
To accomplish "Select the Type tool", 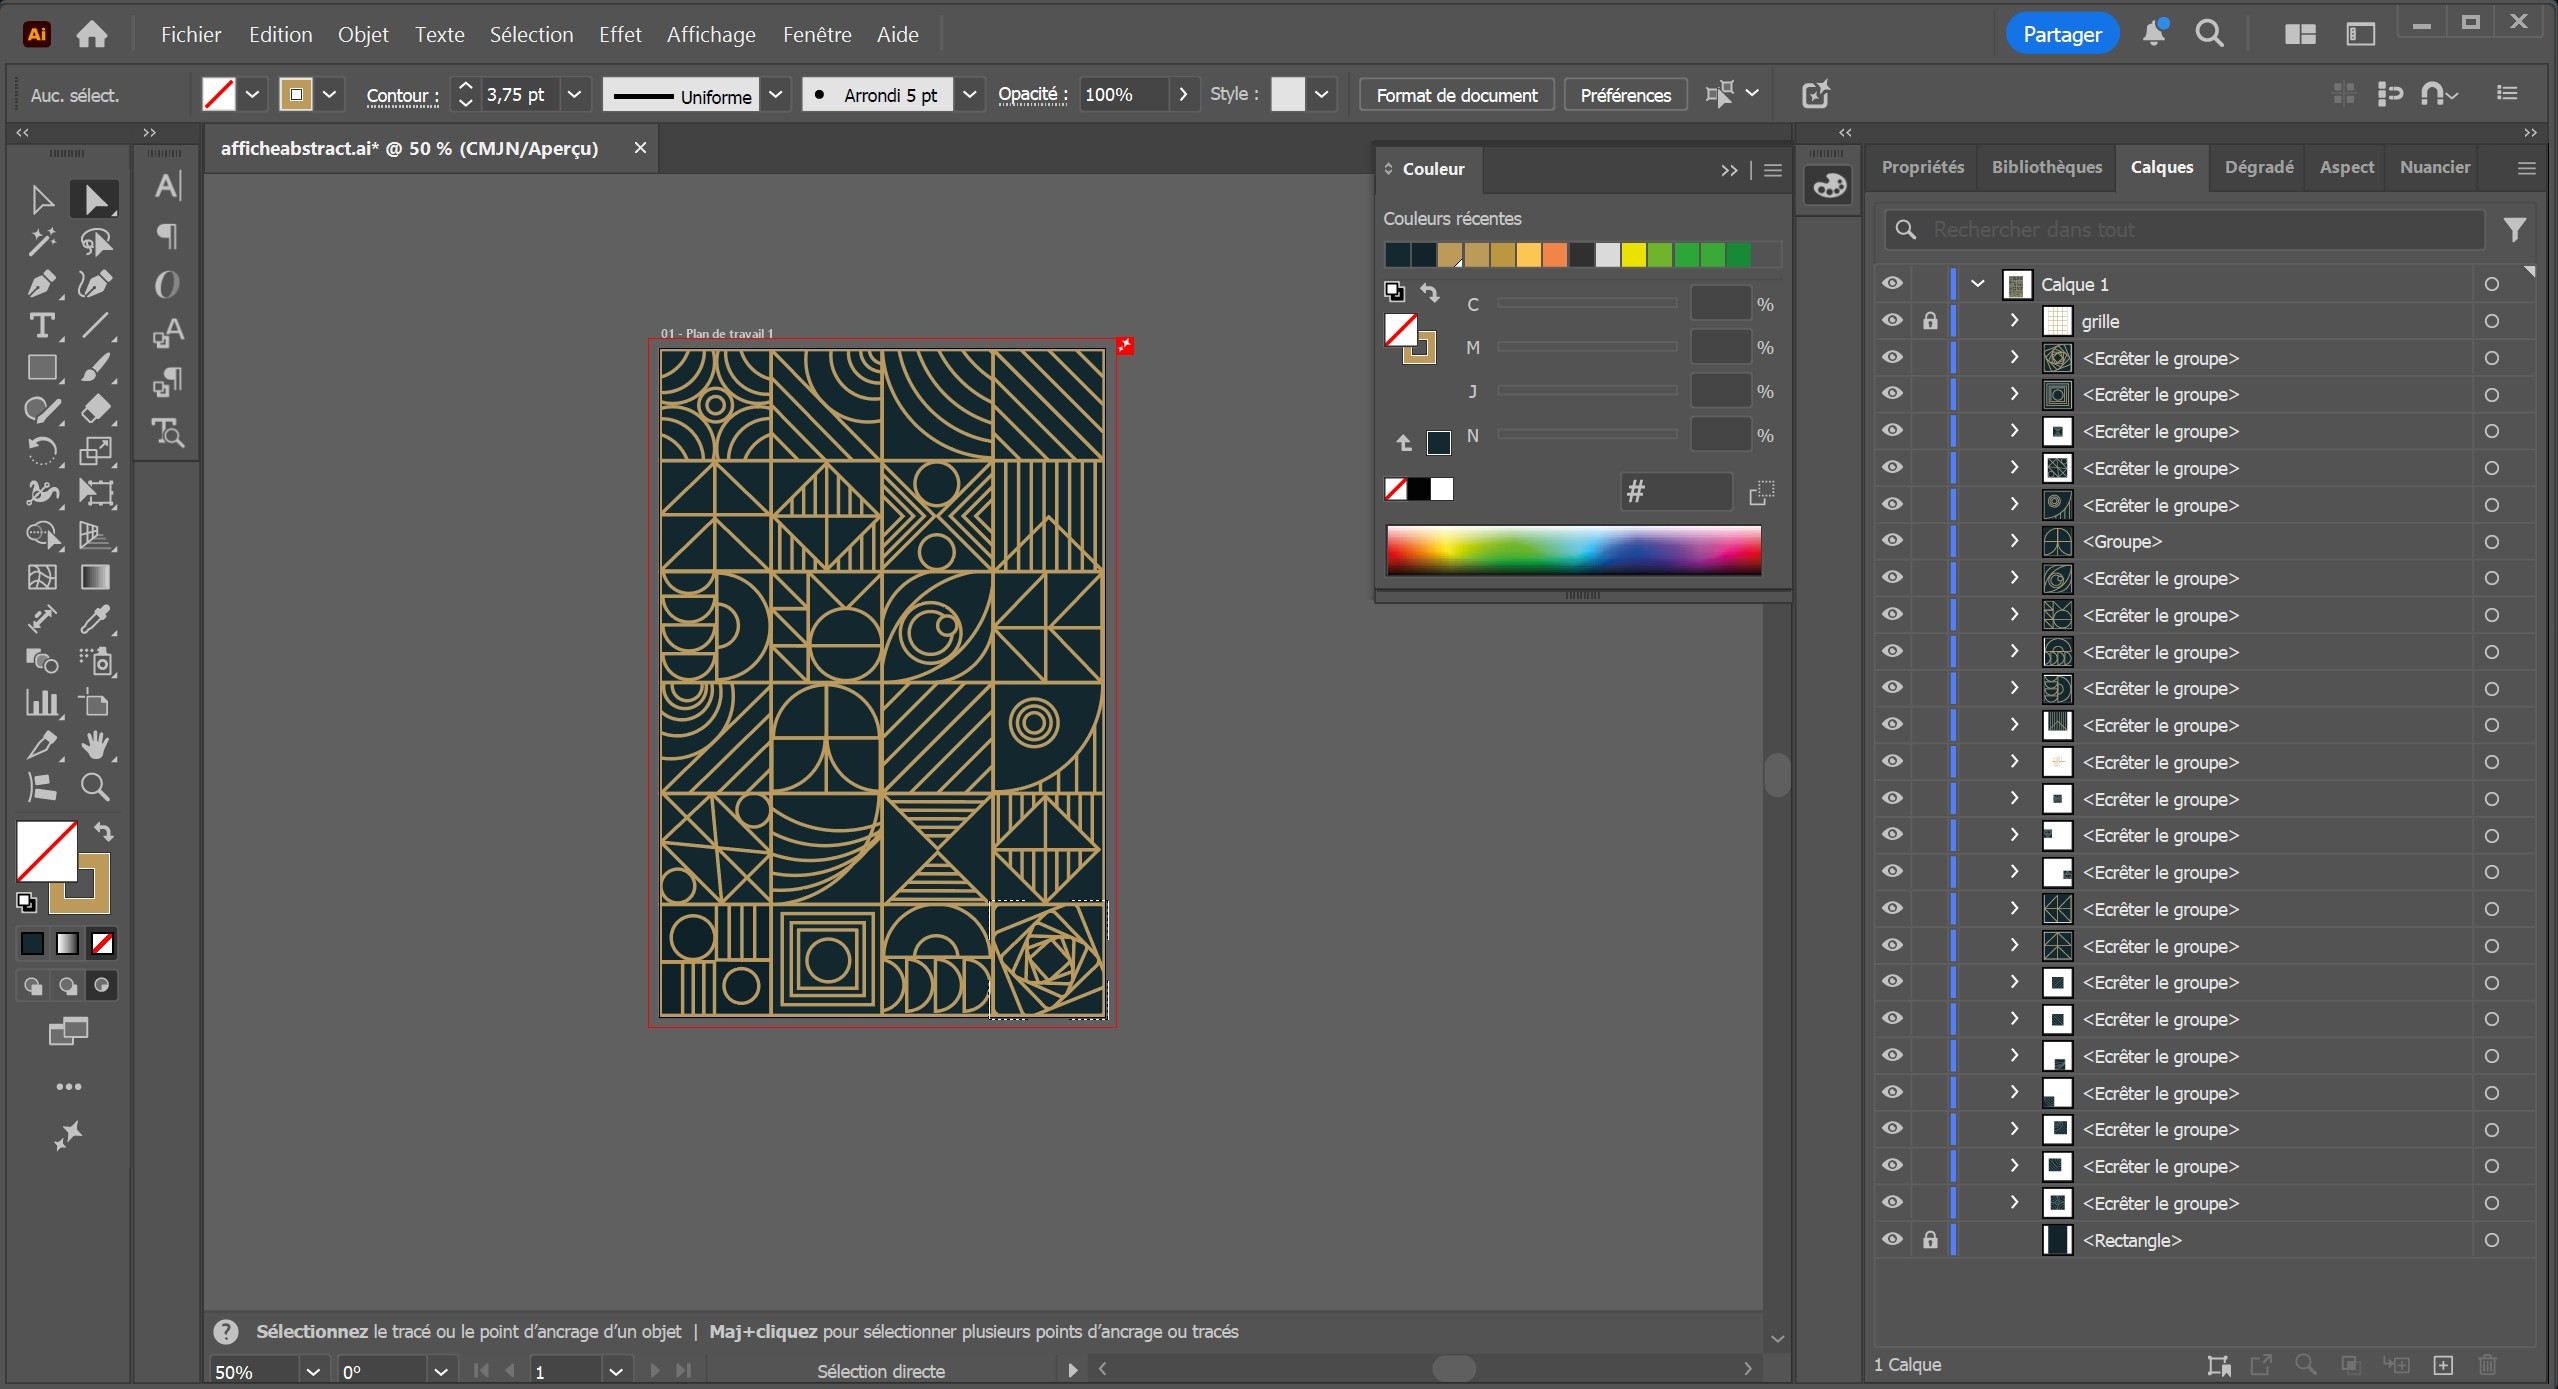I will click(41, 326).
